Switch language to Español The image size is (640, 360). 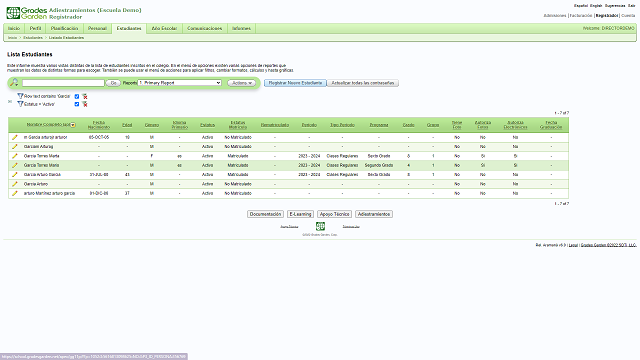(581, 6)
